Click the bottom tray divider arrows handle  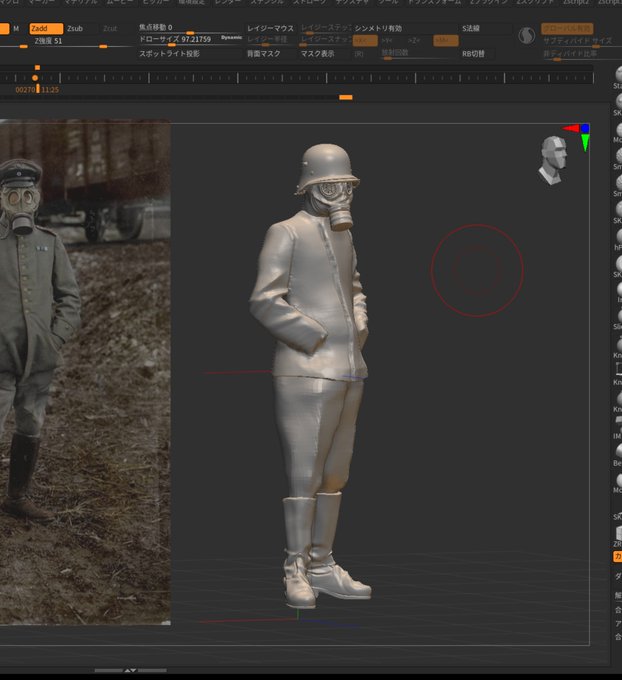130,671
